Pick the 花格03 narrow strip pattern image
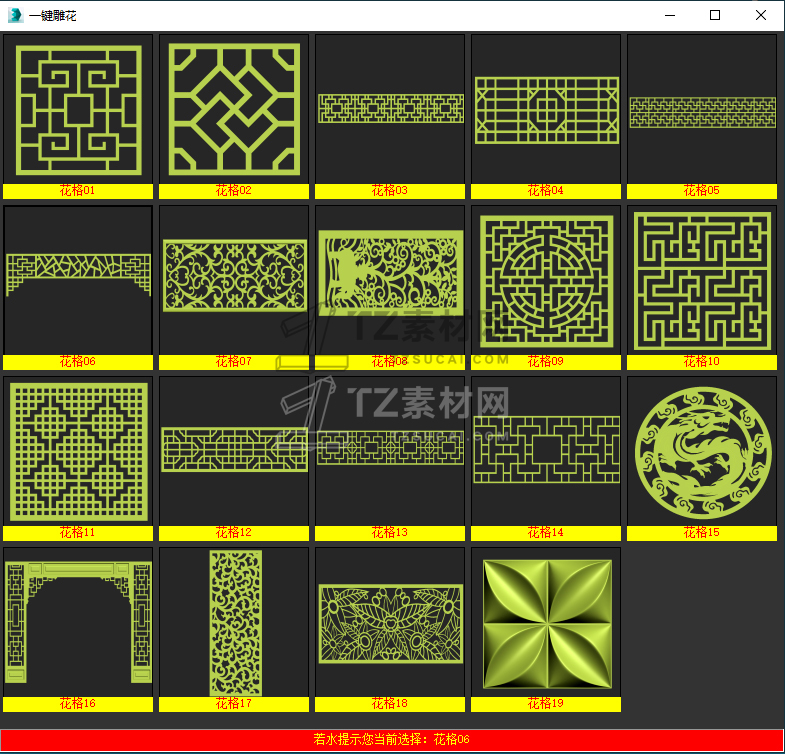The image size is (785, 754). click(390, 109)
